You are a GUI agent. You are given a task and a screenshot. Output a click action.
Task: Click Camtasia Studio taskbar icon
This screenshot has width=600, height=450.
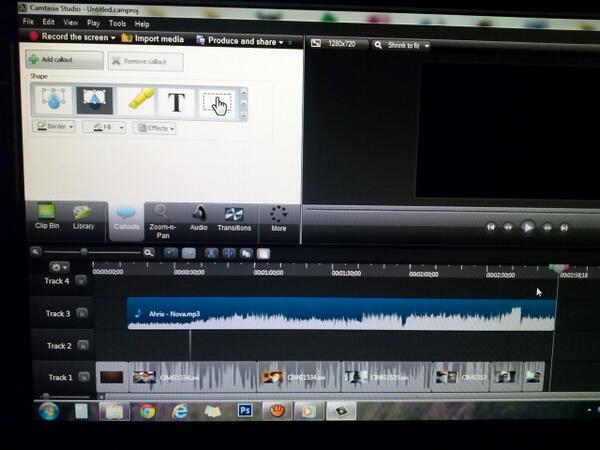341,411
